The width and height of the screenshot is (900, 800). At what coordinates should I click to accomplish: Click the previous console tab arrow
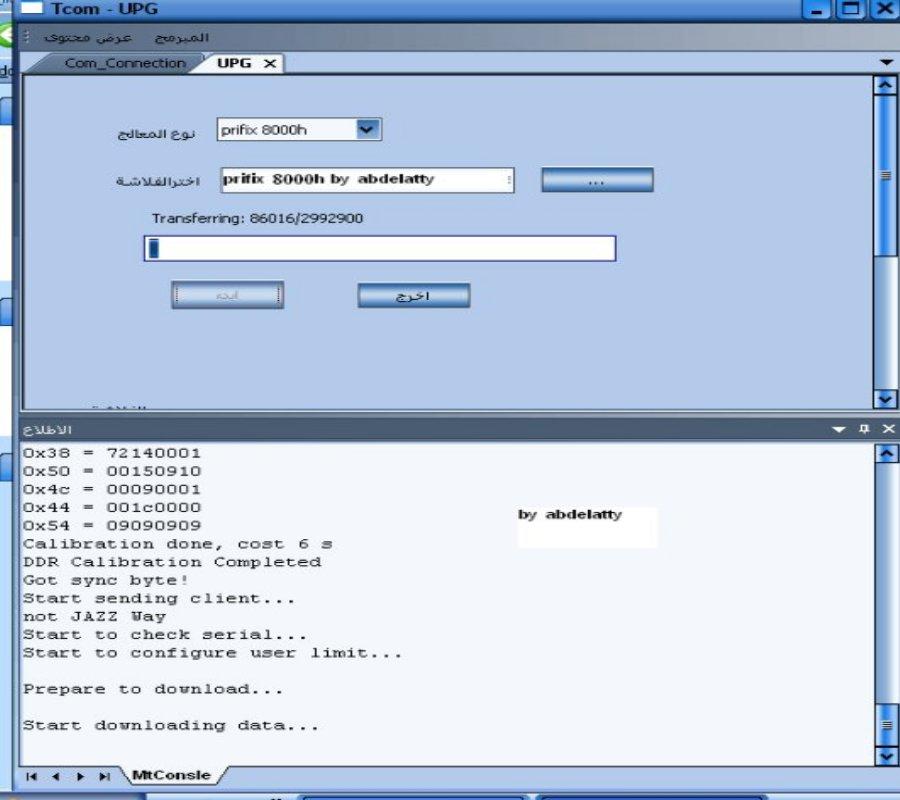(x=56, y=776)
